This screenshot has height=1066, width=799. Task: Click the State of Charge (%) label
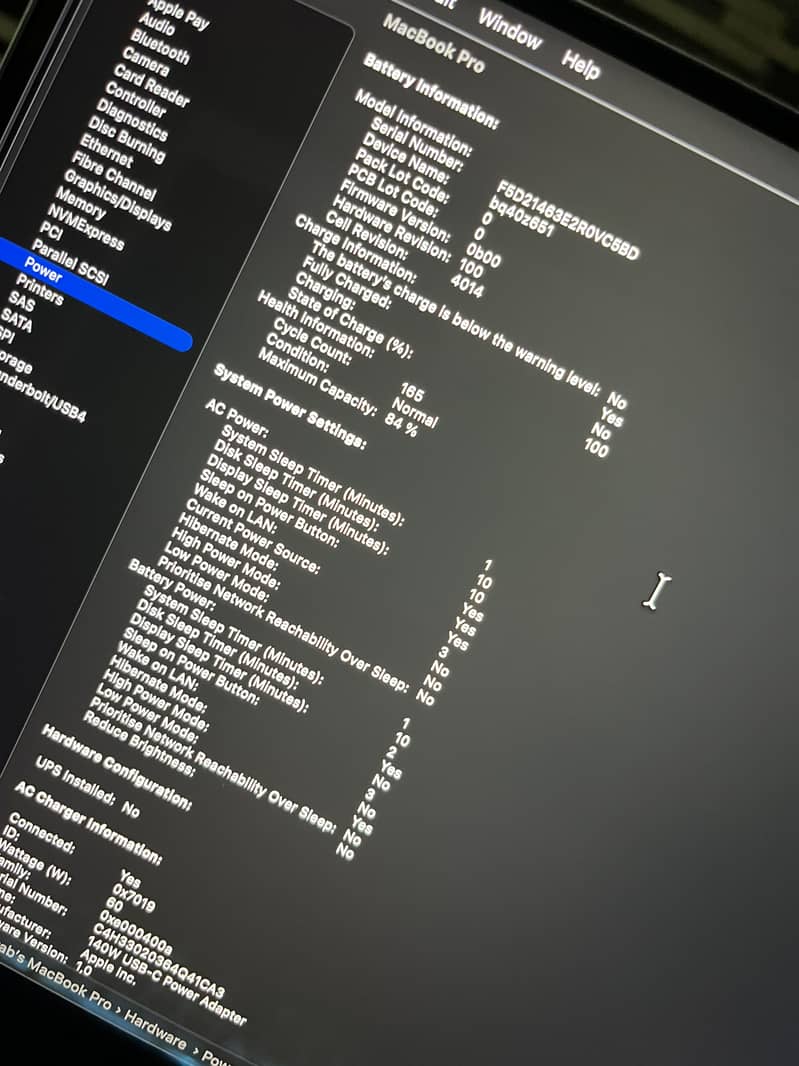pyautogui.click(x=350, y=323)
